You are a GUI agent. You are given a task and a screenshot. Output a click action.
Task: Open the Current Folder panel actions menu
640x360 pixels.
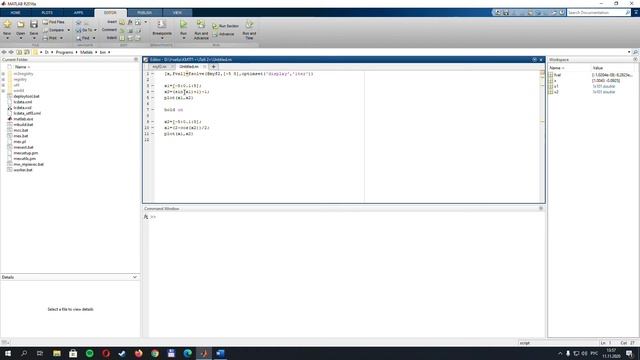[136, 60]
